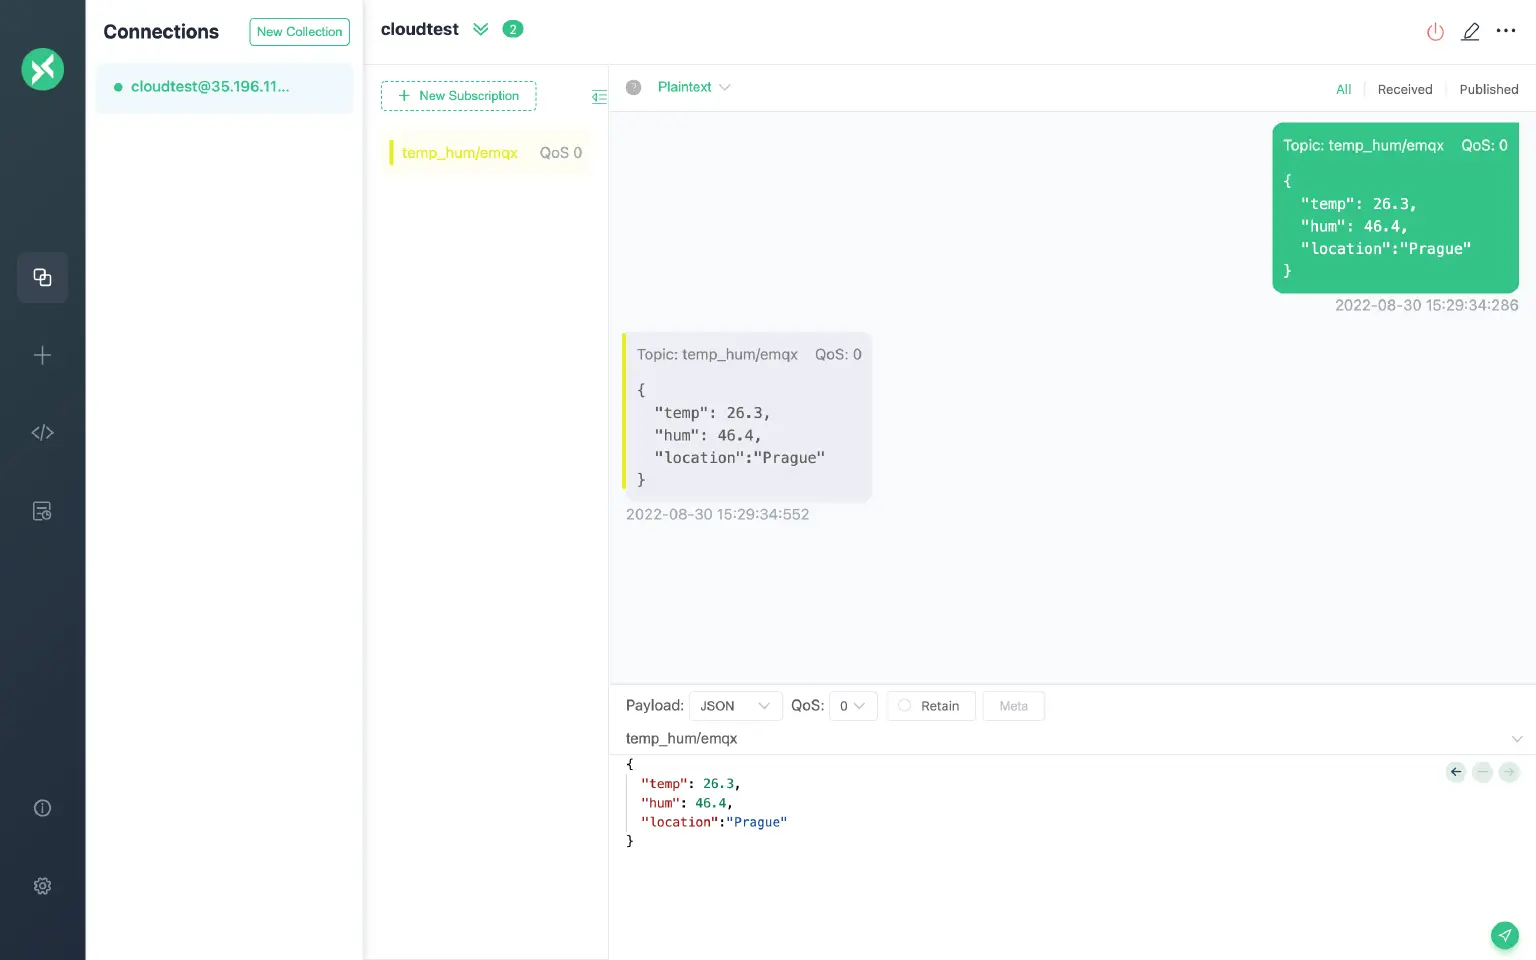Screen dimensions: 1536x960
Task: Click the New Collection button
Action: coord(299,31)
